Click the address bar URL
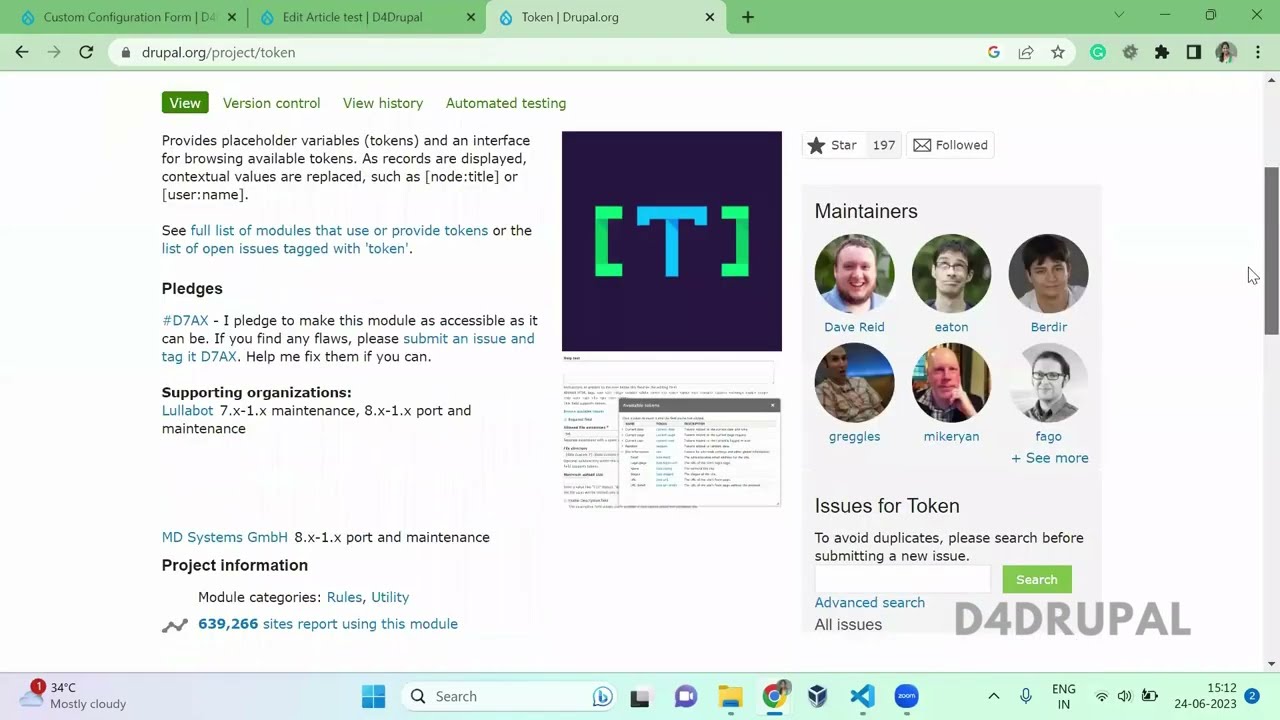The image size is (1280, 720). [218, 52]
